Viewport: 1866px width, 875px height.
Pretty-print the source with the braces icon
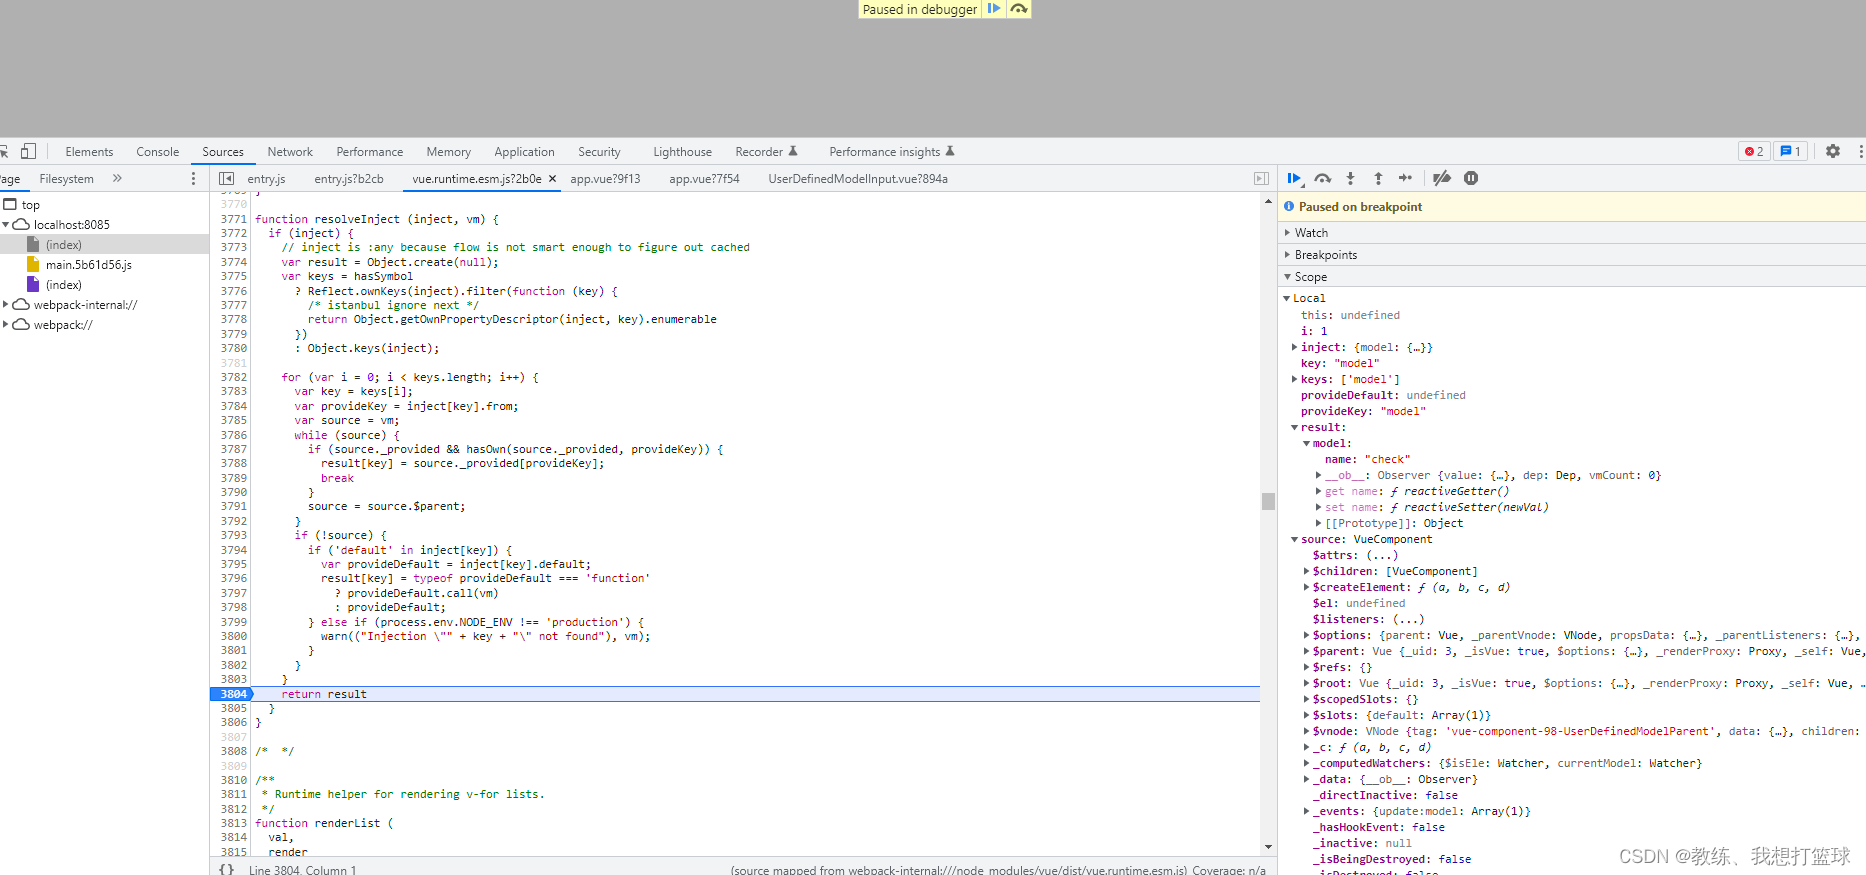click(227, 869)
